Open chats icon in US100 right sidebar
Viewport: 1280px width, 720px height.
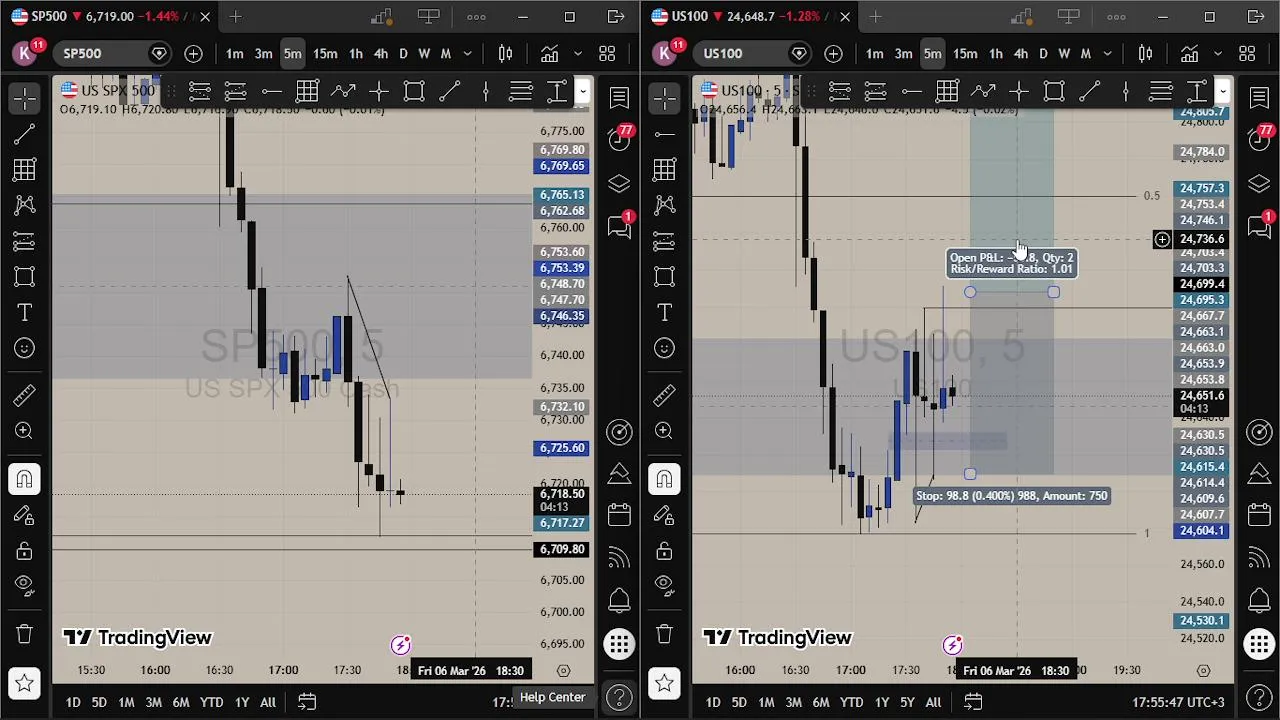1259,227
